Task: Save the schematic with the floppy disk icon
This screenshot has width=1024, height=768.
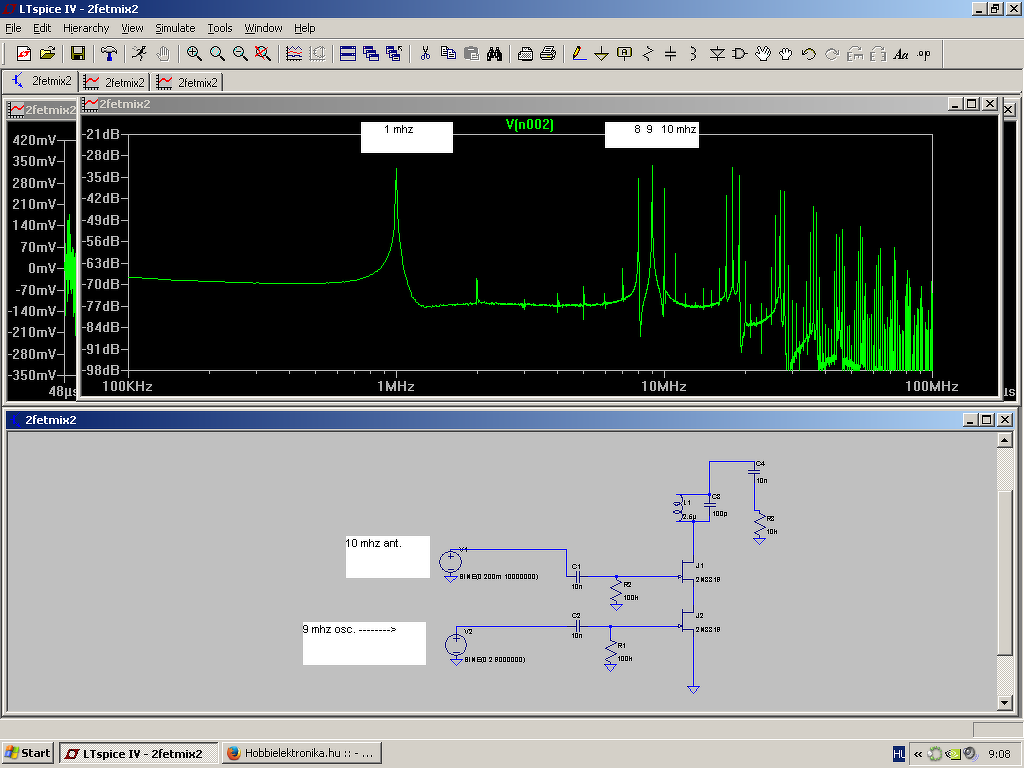Action: [x=77, y=54]
